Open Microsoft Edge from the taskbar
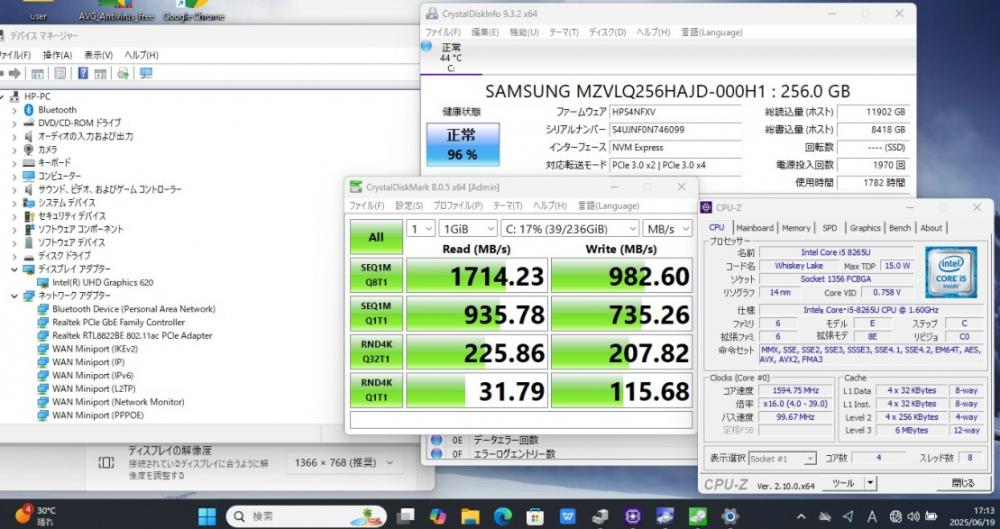This screenshot has height=529, width=1000. pyautogui.click(x=503, y=516)
